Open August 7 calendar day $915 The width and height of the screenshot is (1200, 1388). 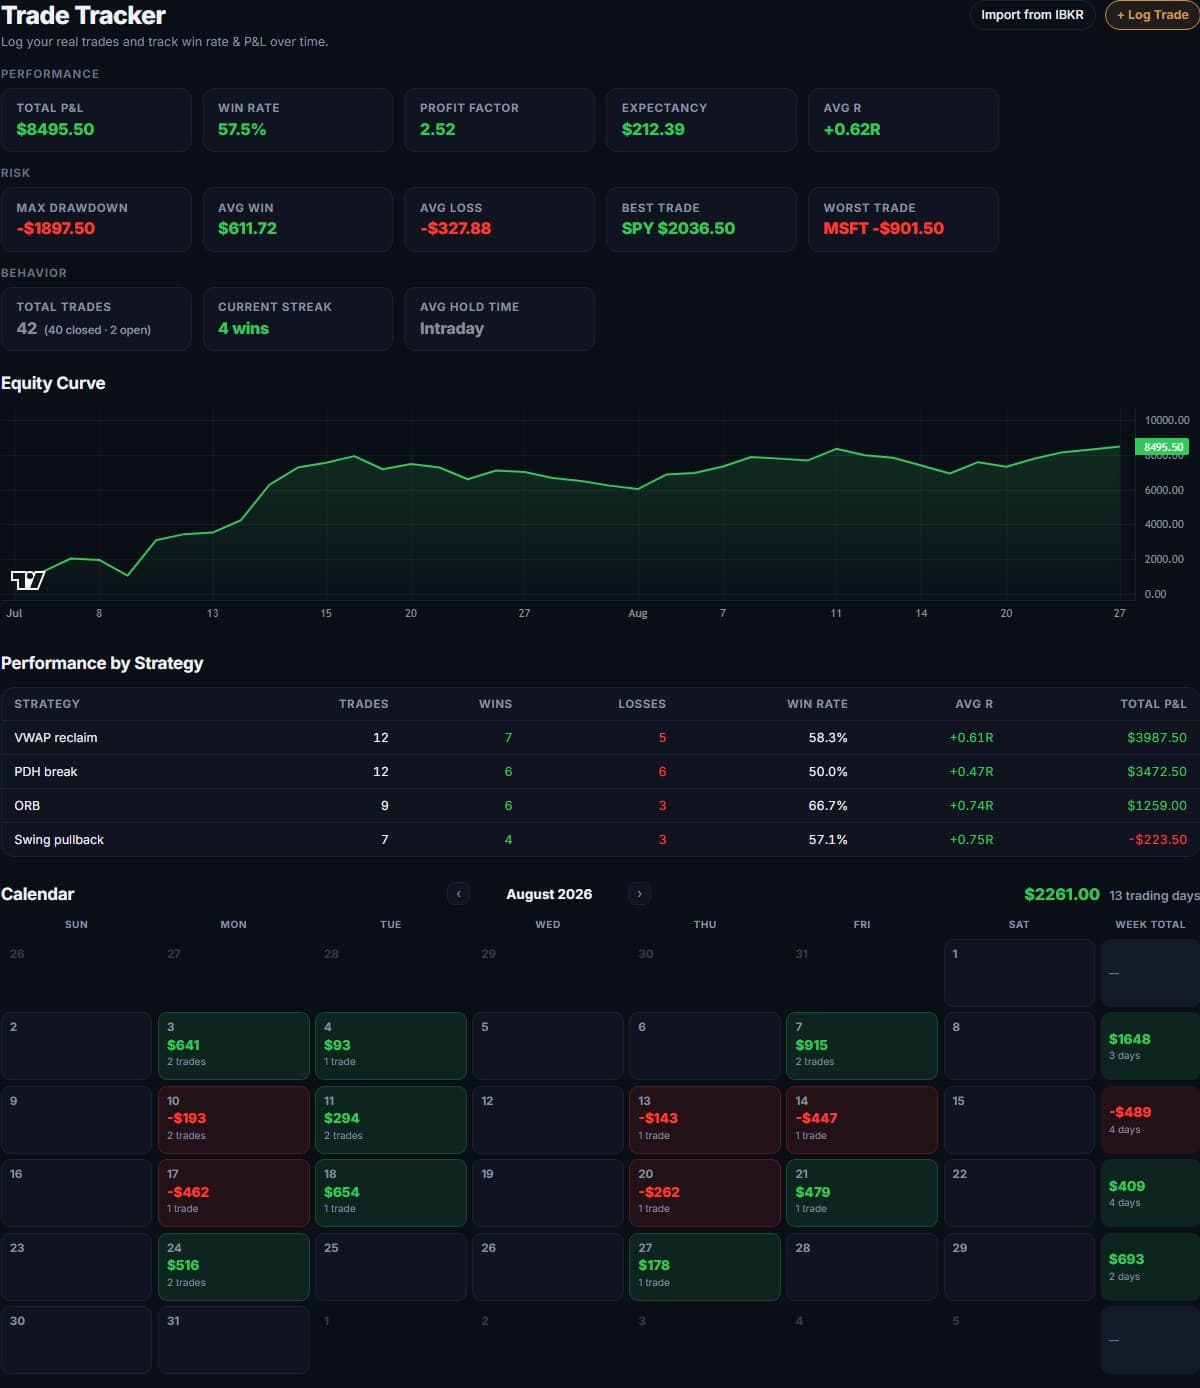pos(862,1046)
